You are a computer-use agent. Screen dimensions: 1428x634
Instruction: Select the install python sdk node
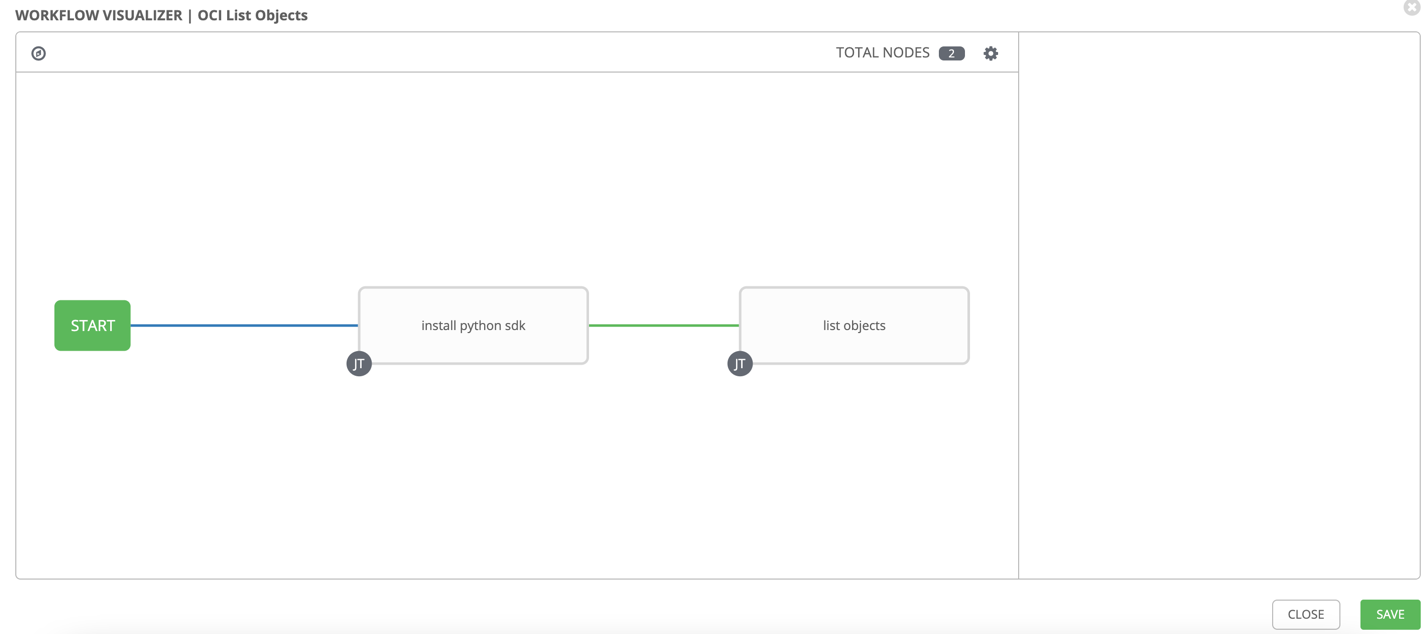(x=473, y=325)
